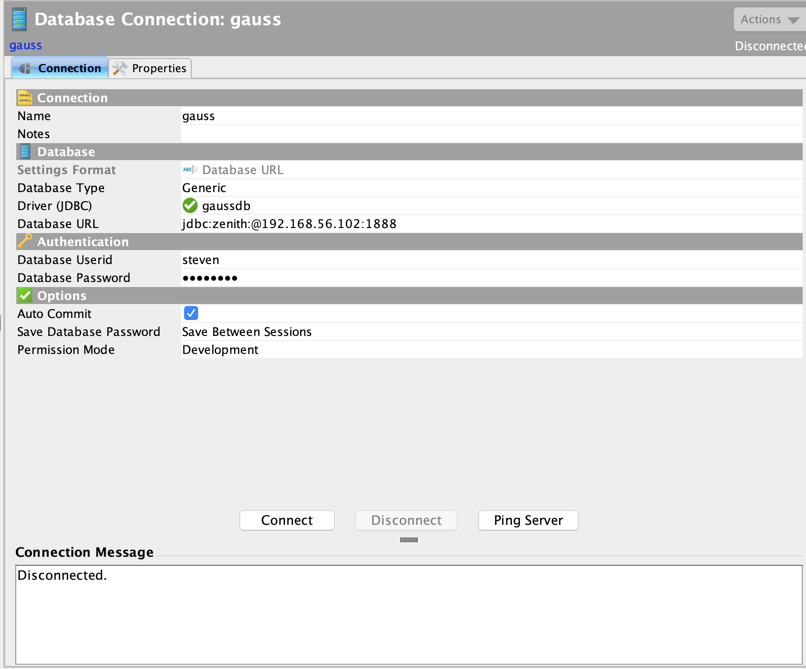Click the Properties tab wrench icon

click(120, 68)
